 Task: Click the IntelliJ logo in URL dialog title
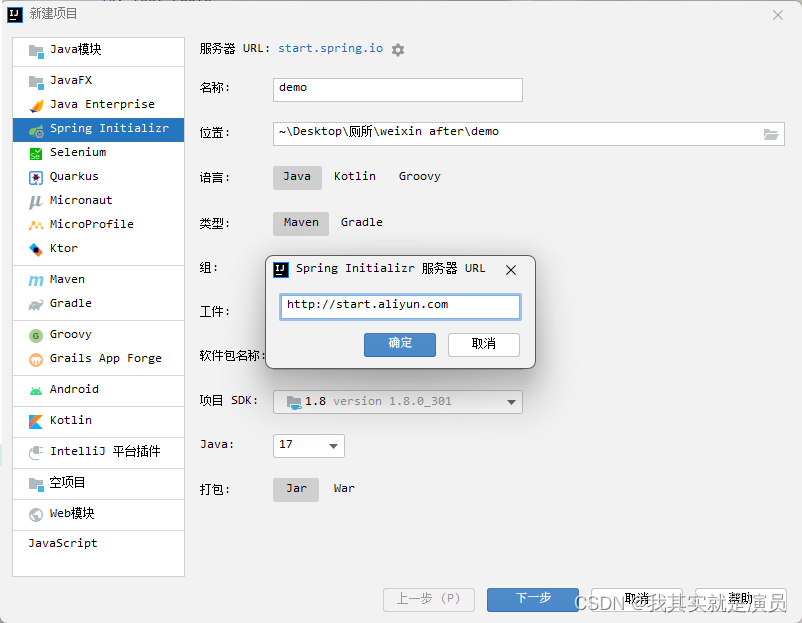click(281, 270)
